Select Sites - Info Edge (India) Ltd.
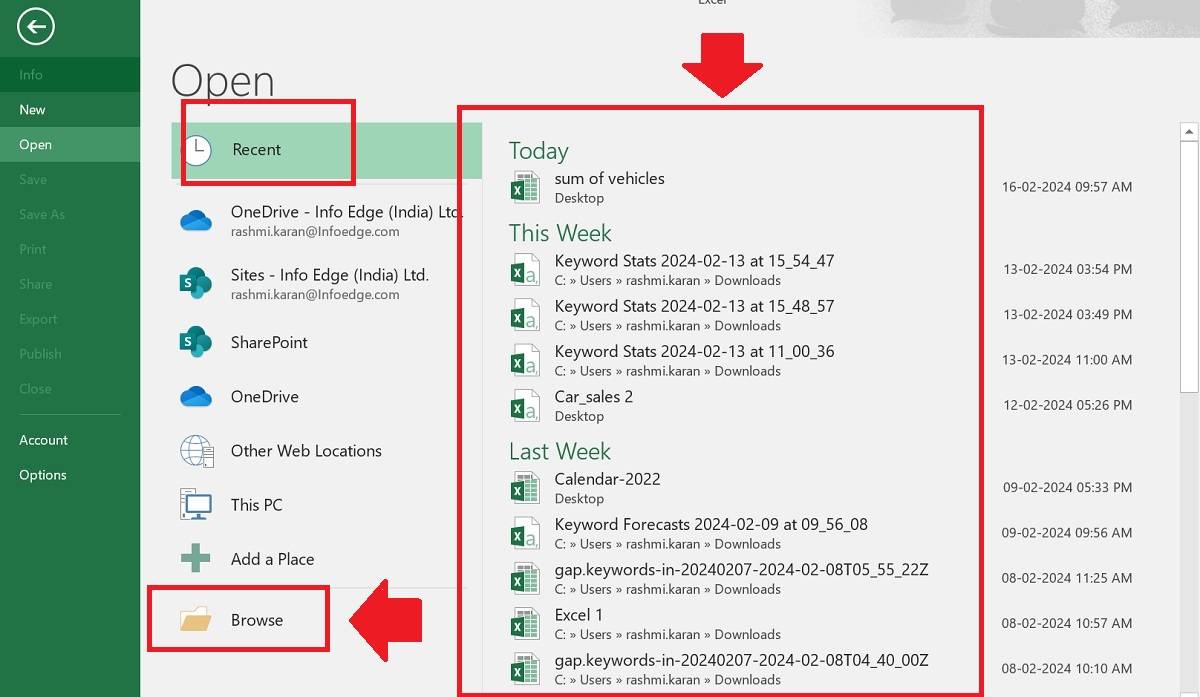 329,275
